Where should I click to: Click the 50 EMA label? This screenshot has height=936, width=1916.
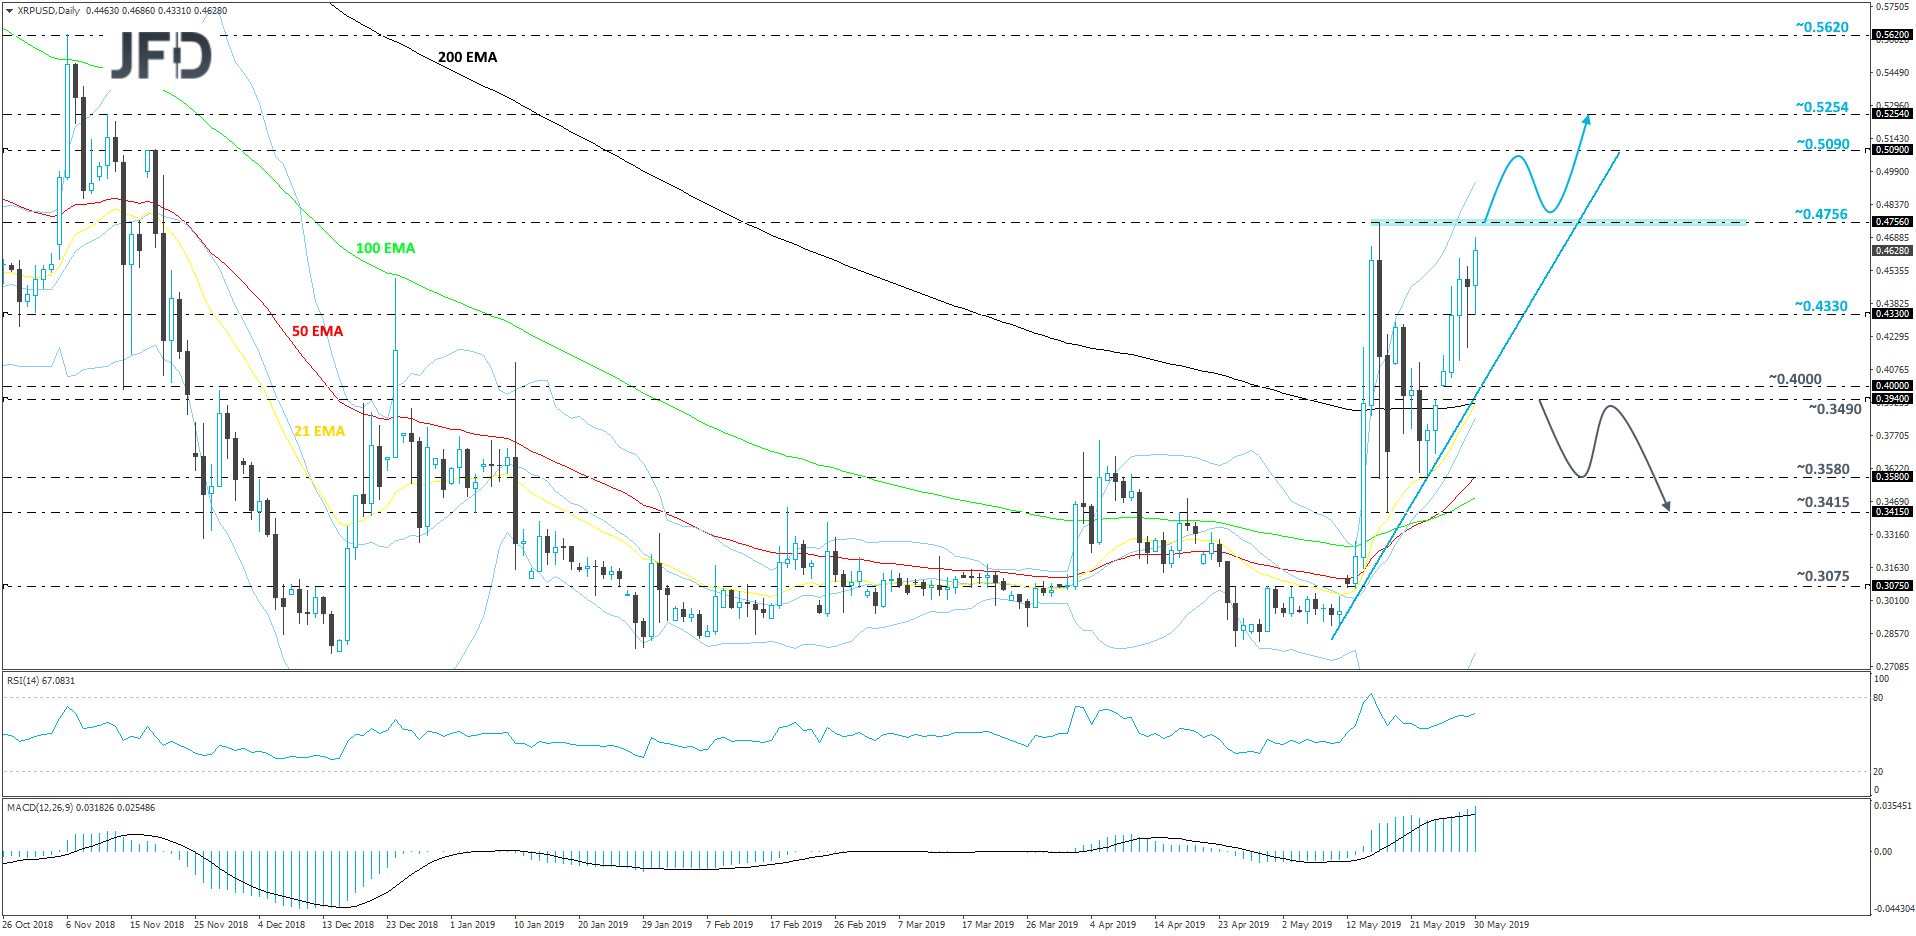click(316, 330)
